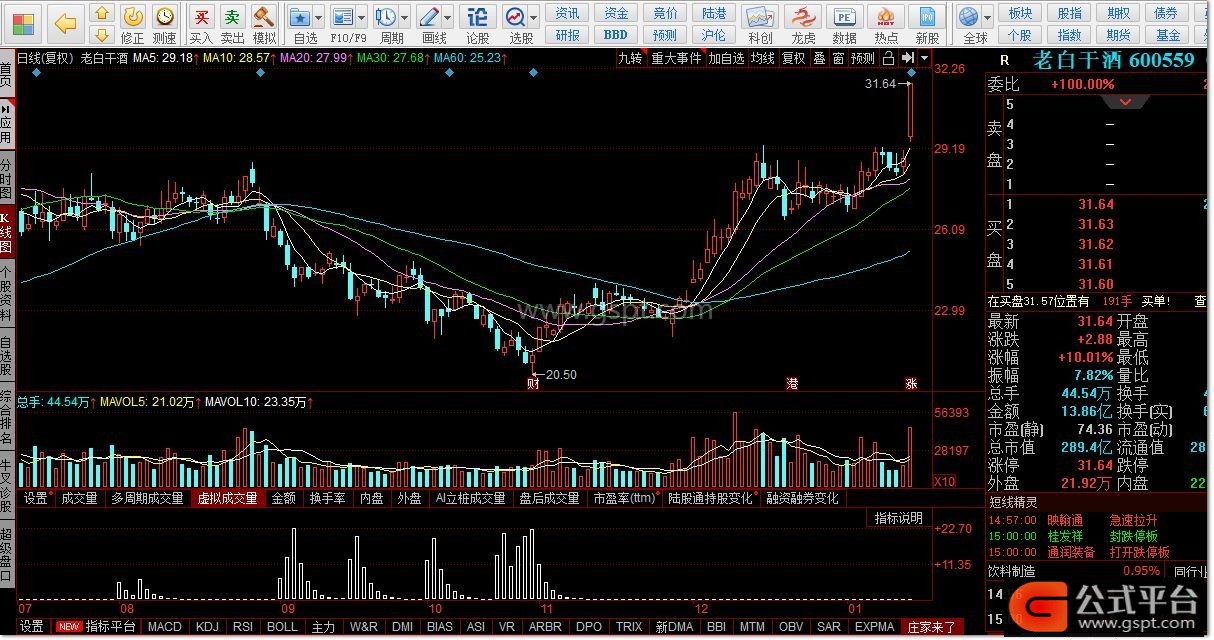Click the 加自选 add to watchlist button
Image resolution: width=1214 pixels, height=640 pixels.
pos(726,58)
